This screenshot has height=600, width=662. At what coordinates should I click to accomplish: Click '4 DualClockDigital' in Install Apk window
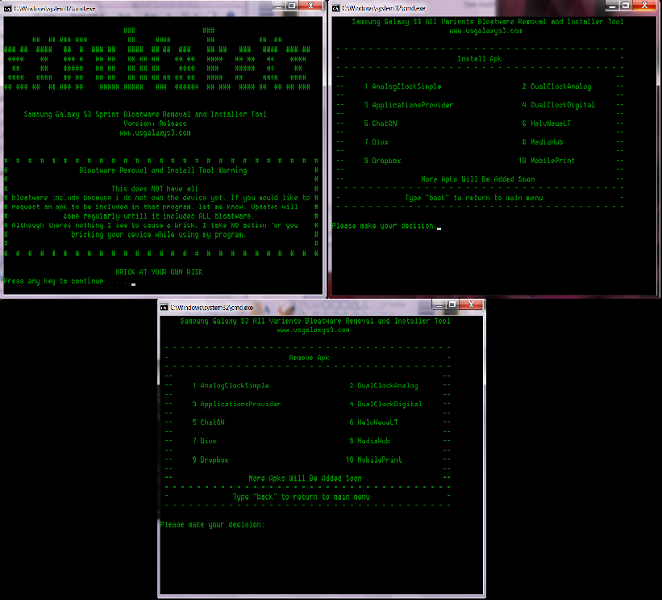click(x=558, y=105)
